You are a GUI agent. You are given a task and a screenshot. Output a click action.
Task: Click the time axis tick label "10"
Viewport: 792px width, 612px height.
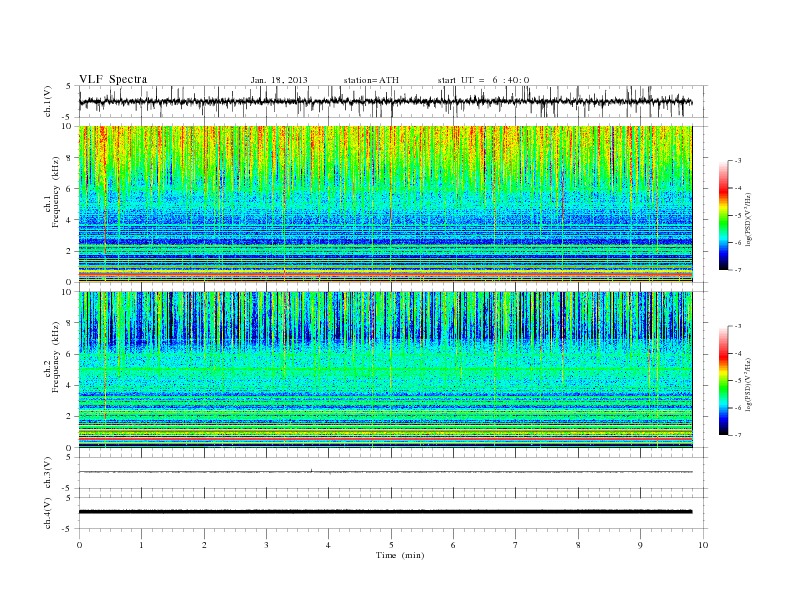coord(703,545)
